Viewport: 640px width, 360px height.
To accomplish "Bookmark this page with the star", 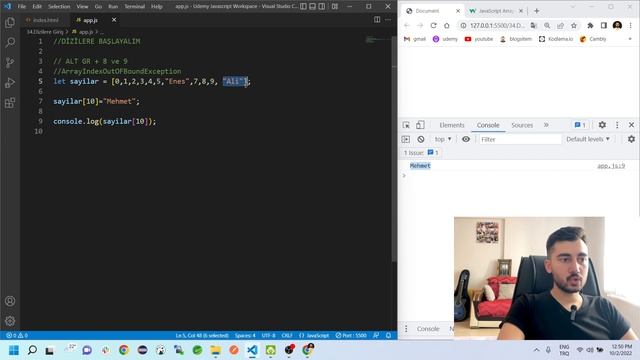I will coord(574,25).
